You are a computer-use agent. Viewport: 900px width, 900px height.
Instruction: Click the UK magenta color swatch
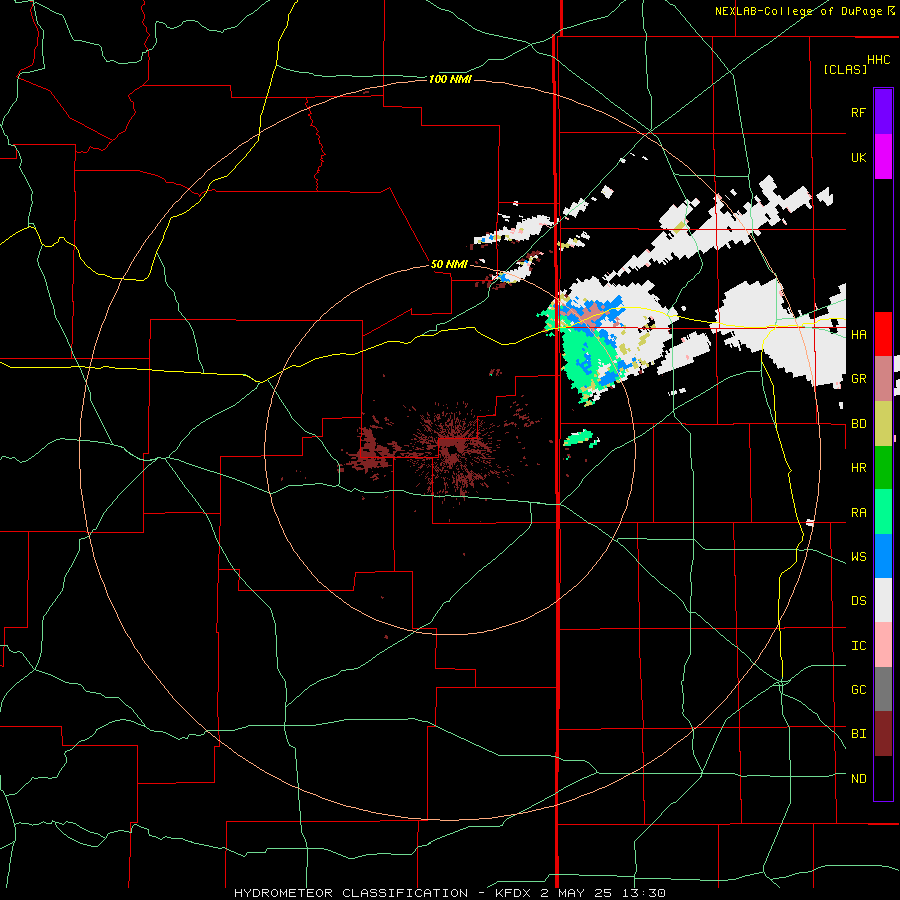click(x=883, y=157)
